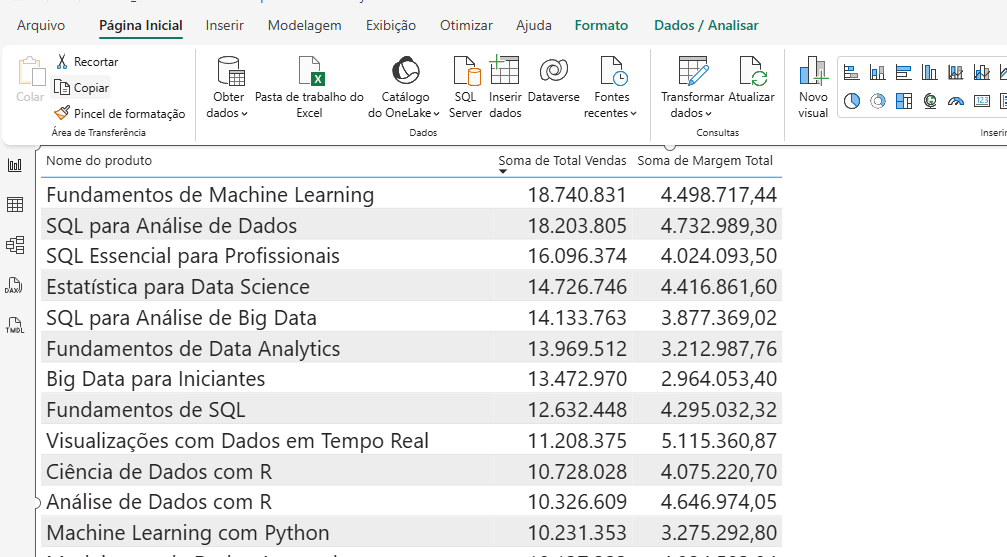The image size is (1007, 557).
Task: Select the Página Inicial tab
Action: click(141, 25)
